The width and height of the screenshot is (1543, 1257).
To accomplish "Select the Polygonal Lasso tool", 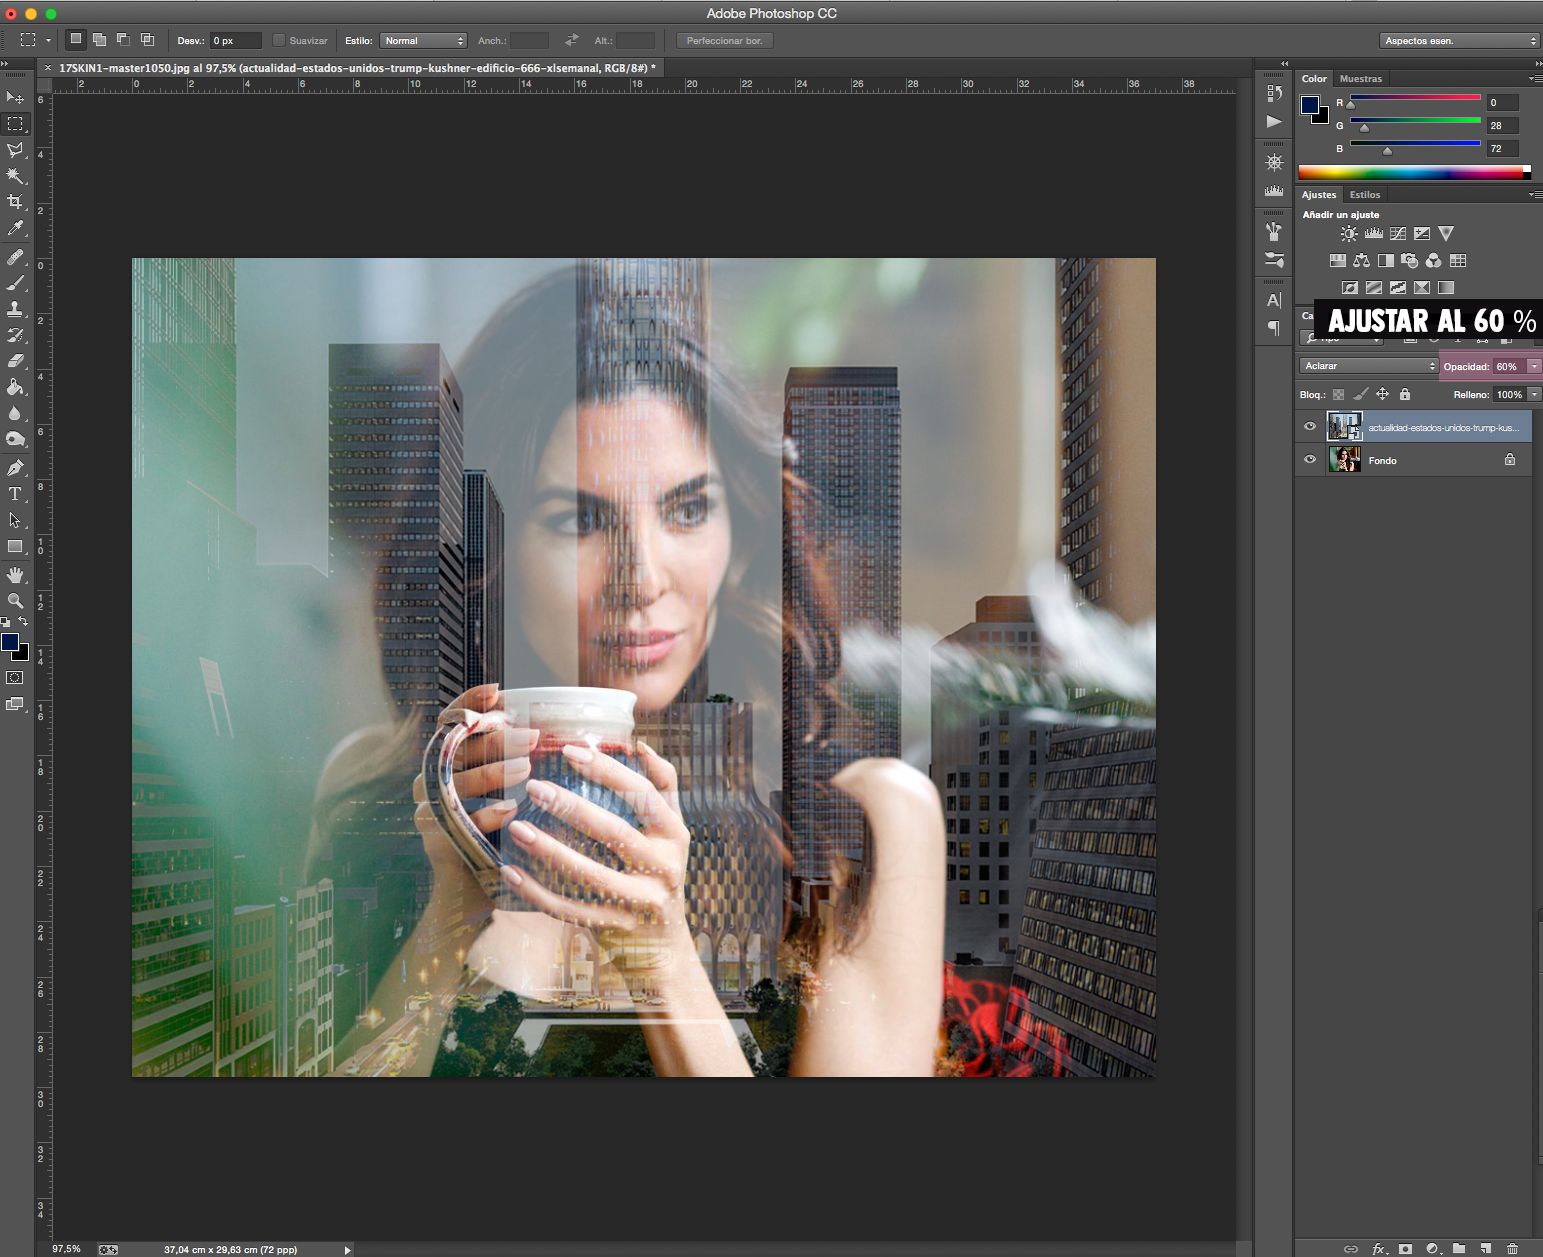I will pyautogui.click(x=15, y=150).
